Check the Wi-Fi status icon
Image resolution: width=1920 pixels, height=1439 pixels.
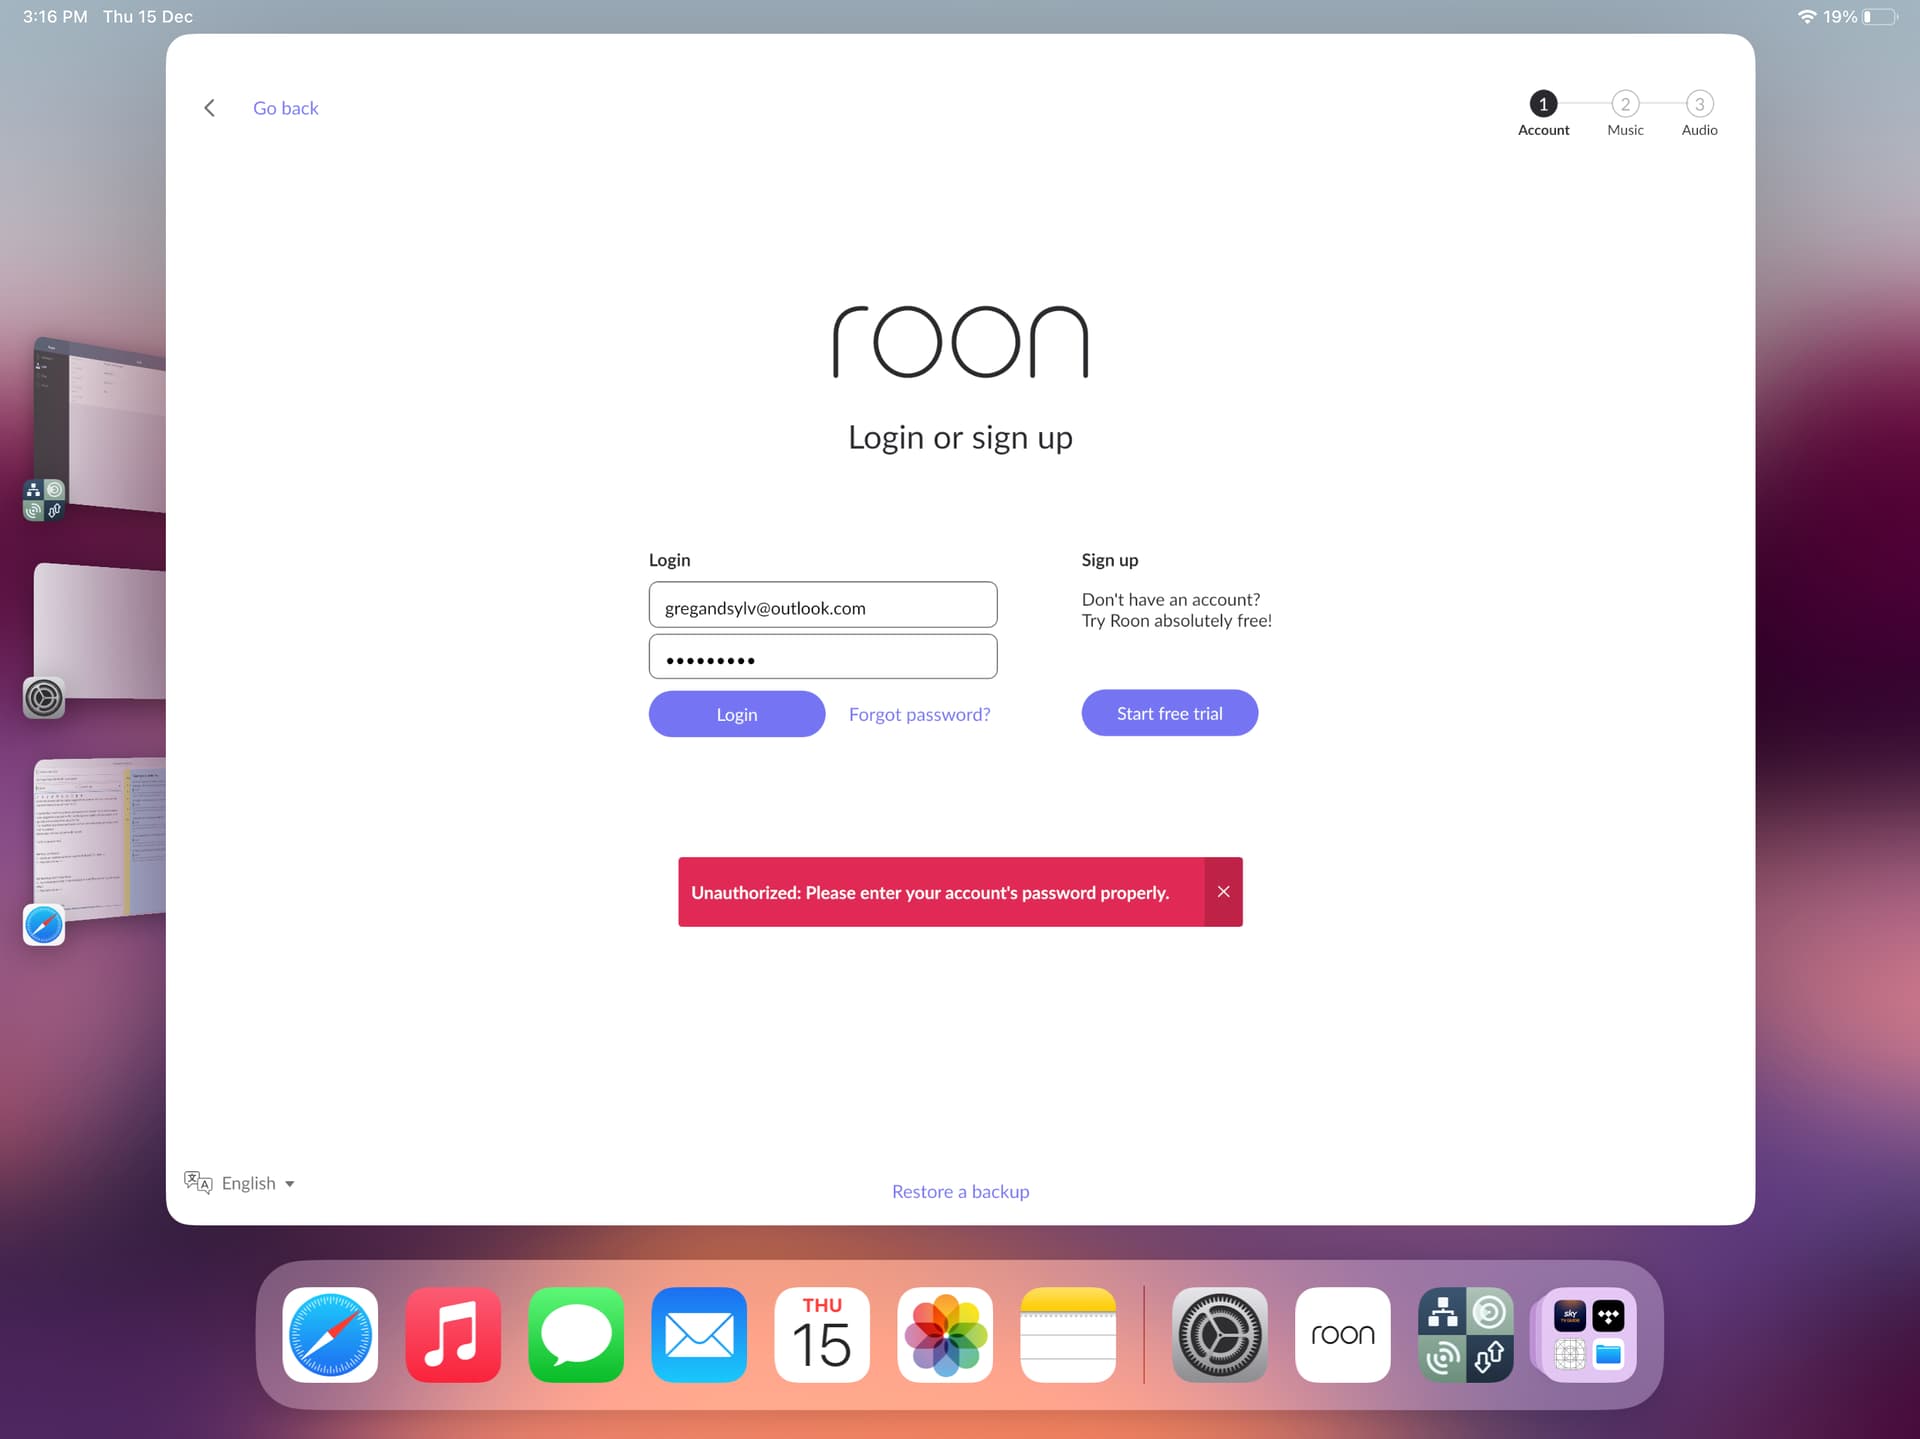[1807, 17]
